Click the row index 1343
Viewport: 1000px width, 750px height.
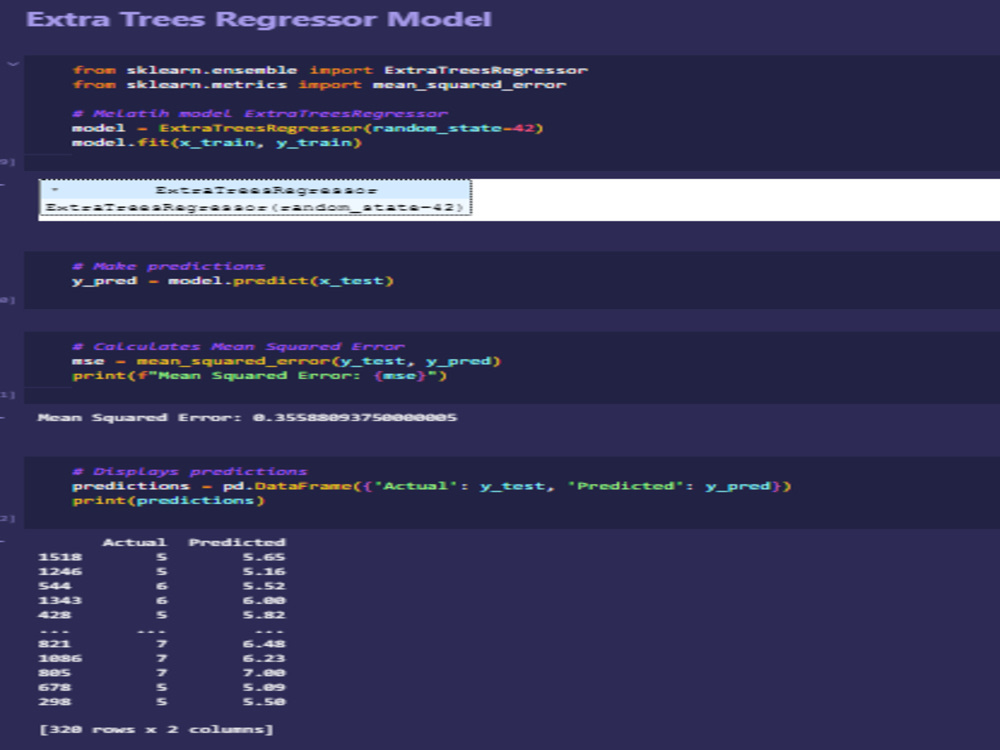click(60, 600)
